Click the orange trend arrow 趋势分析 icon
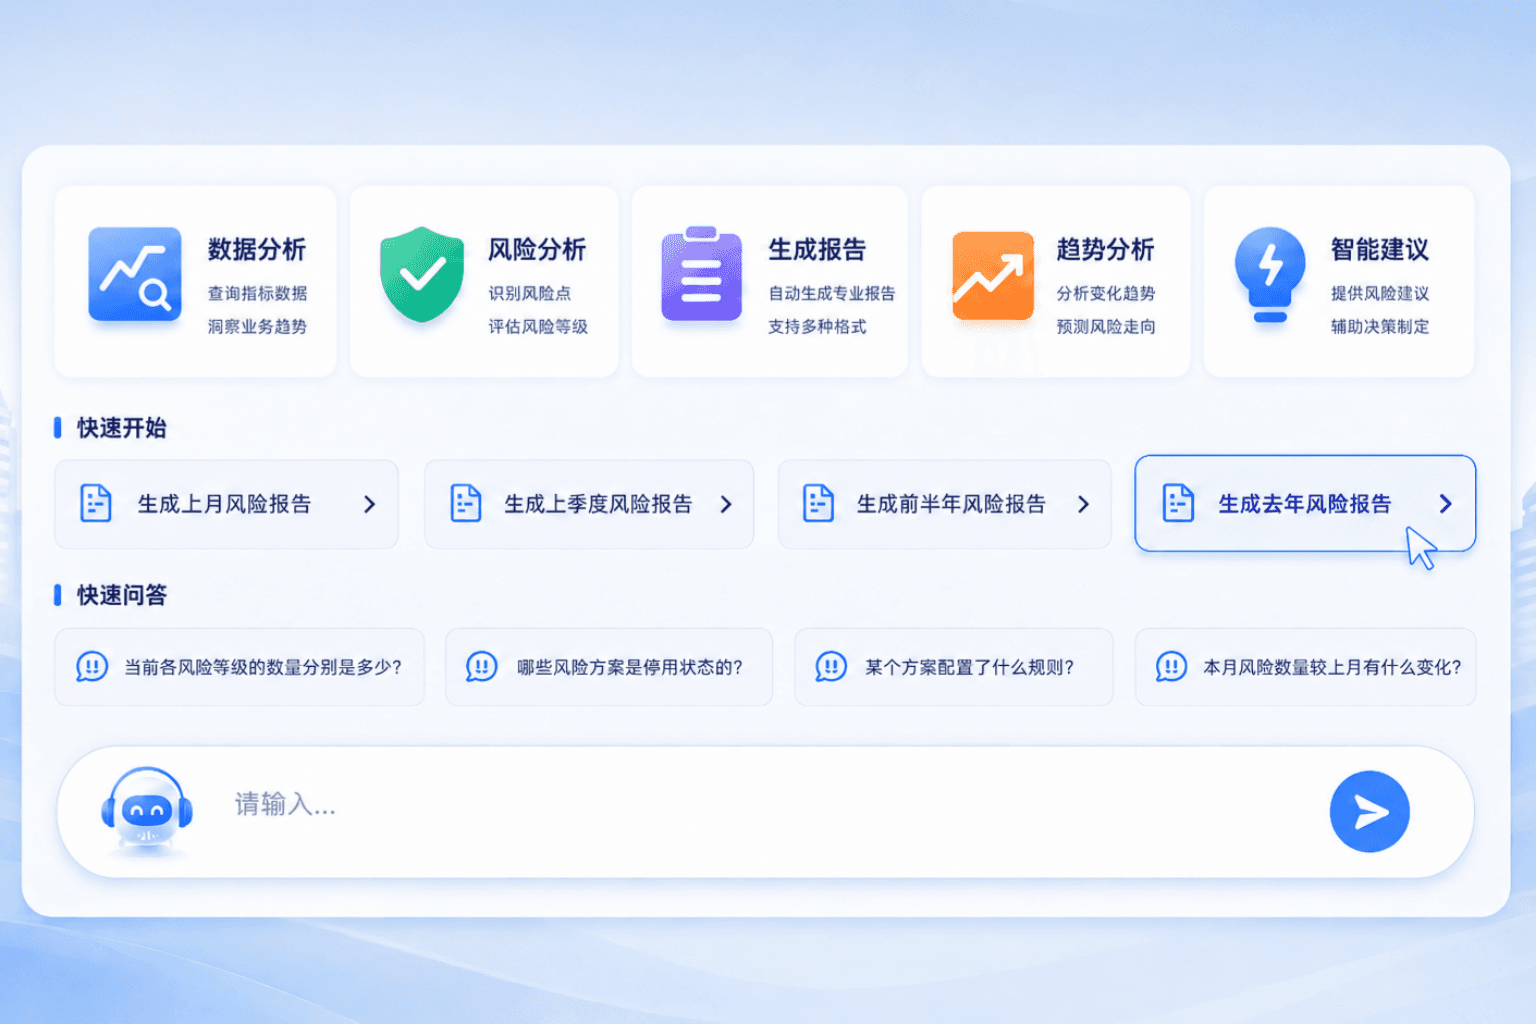This screenshot has width=1536, height=1024. point(992,276)
